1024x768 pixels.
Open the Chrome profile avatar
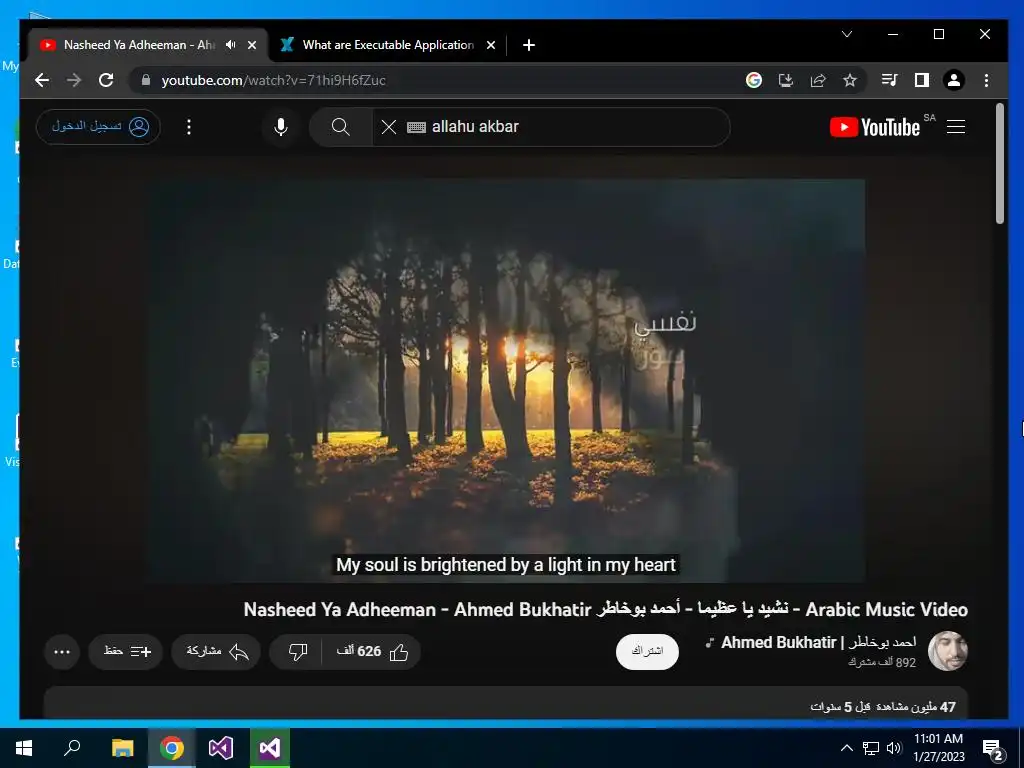tap(953, 80)
